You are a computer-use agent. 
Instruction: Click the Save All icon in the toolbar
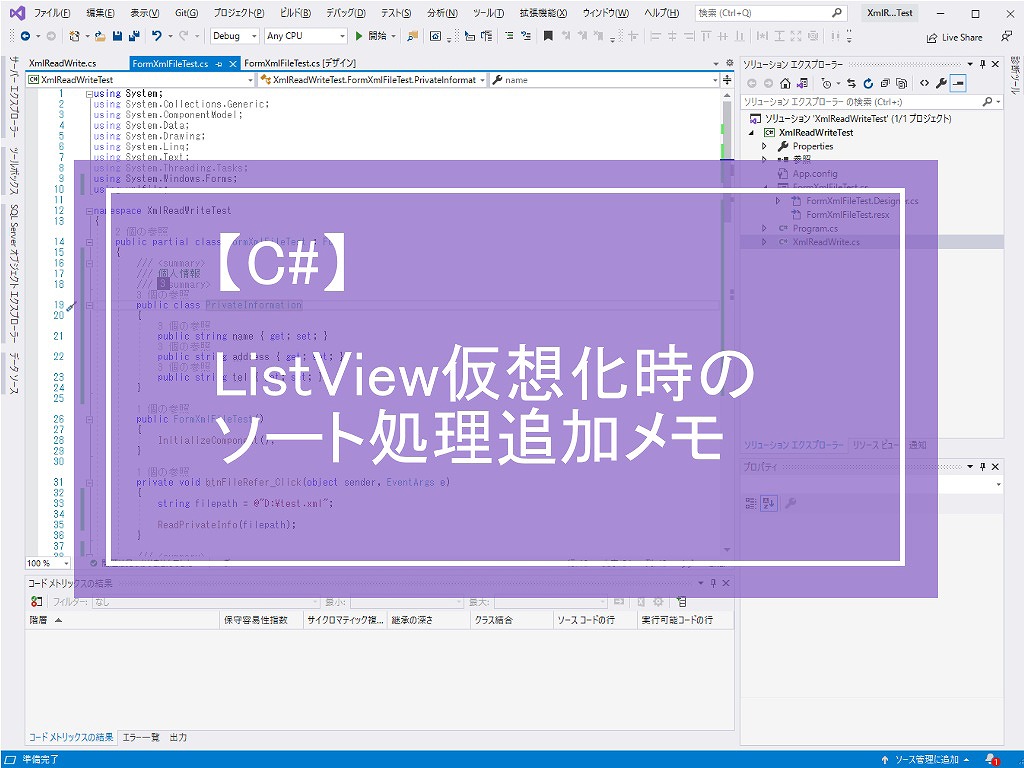[x=134, y=36]
